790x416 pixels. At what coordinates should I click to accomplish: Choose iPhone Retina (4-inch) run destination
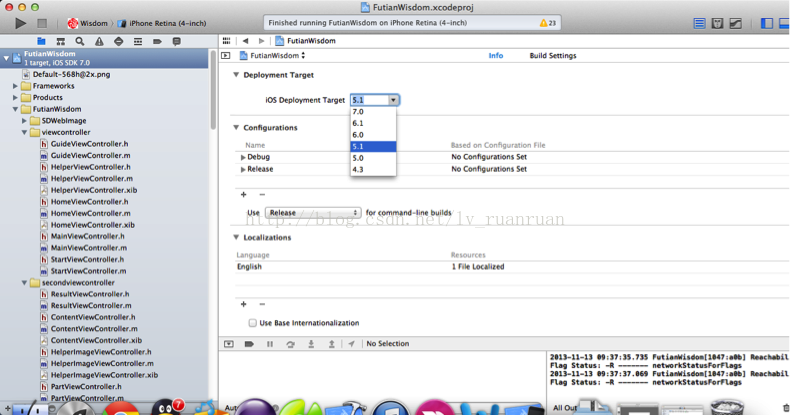162,23
